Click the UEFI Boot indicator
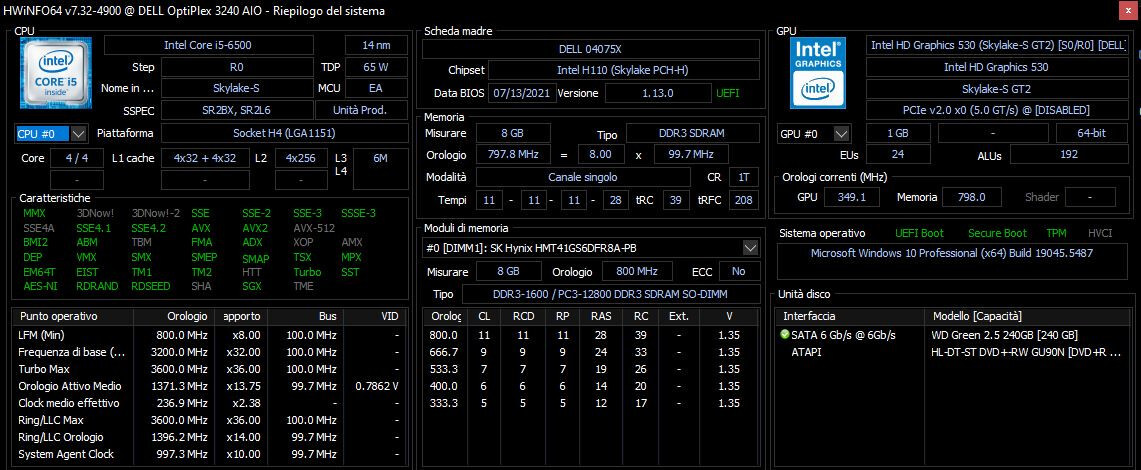This screenshot has width=1141, height=470. point(919,234)
